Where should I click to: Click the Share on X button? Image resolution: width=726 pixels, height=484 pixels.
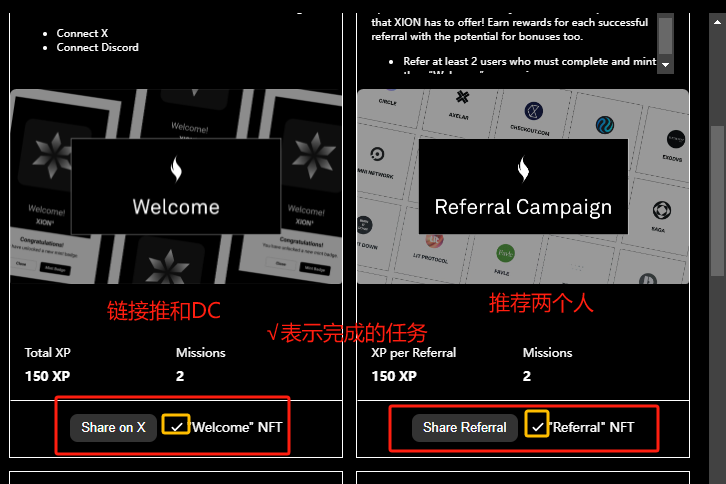tap(113, 427)
